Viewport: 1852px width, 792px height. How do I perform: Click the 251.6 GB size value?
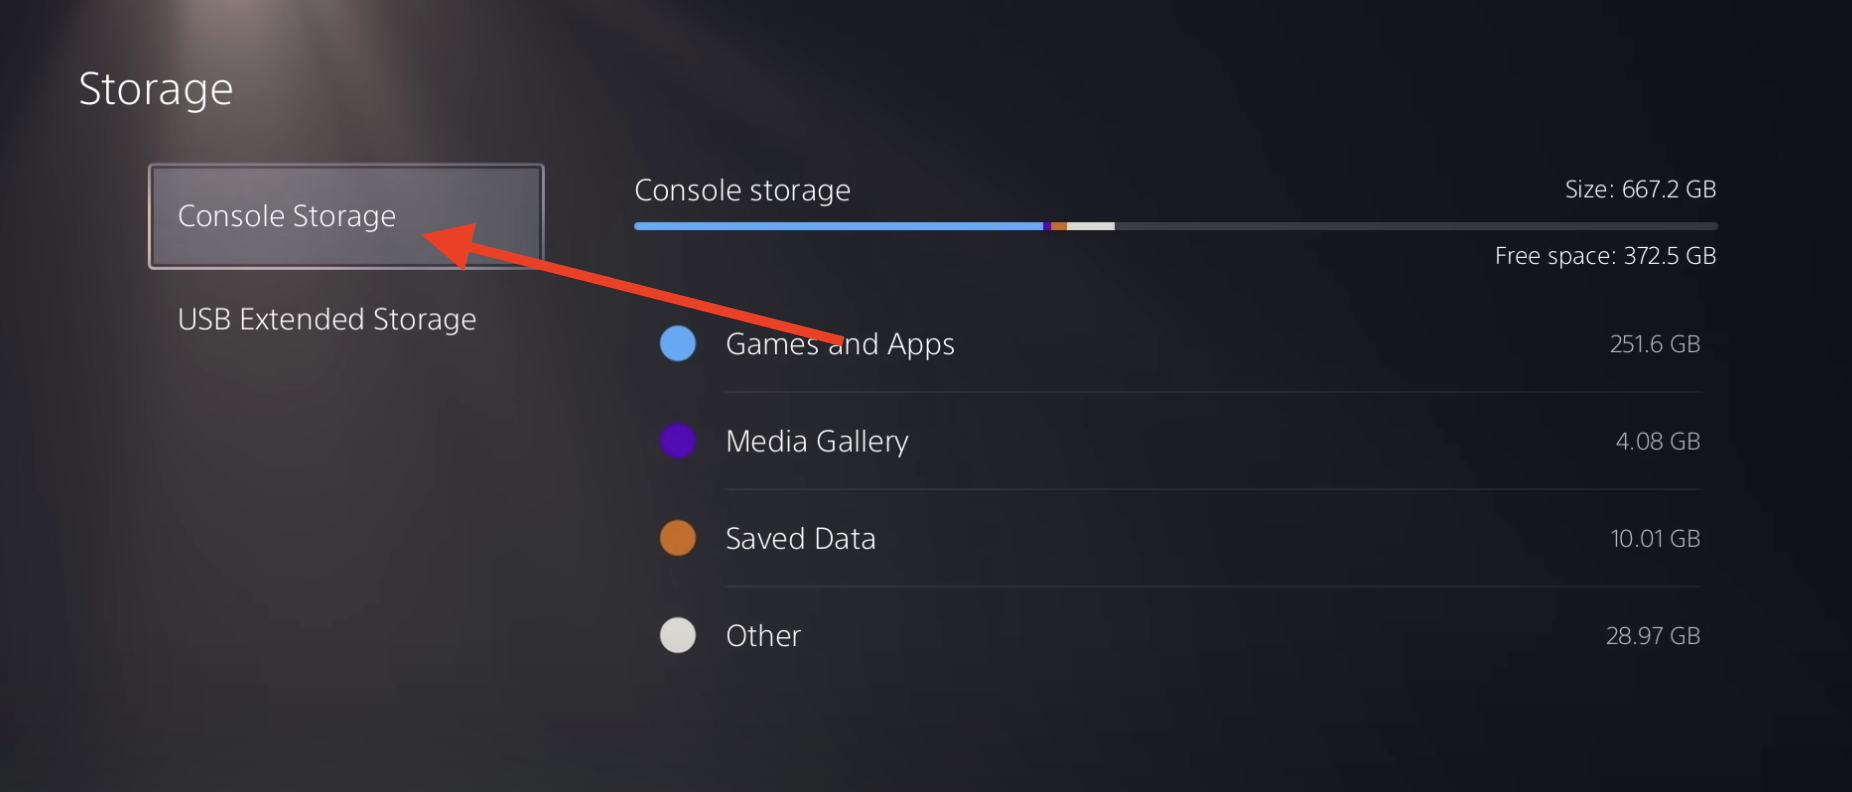click(x=1654, y=343)
